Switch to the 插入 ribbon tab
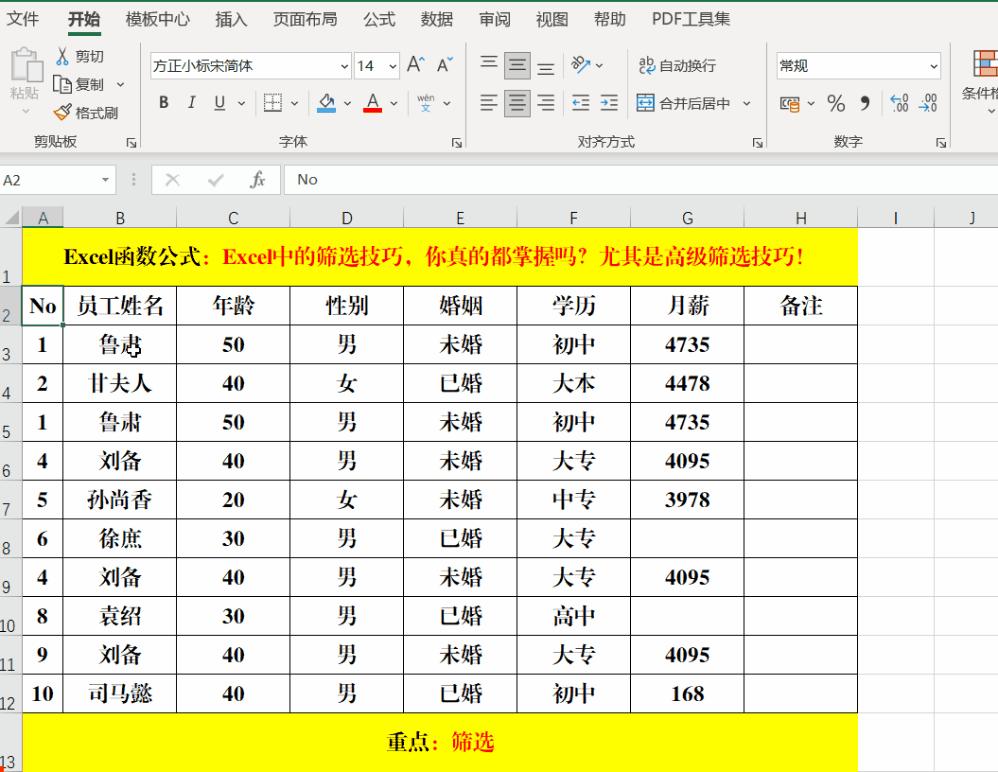 (x=231, y=18)
